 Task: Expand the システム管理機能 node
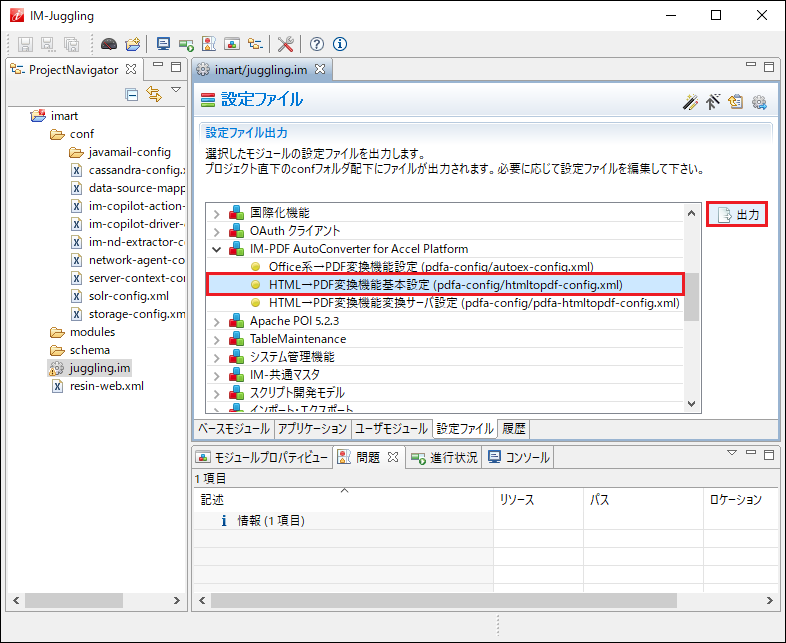pos(217,358)
